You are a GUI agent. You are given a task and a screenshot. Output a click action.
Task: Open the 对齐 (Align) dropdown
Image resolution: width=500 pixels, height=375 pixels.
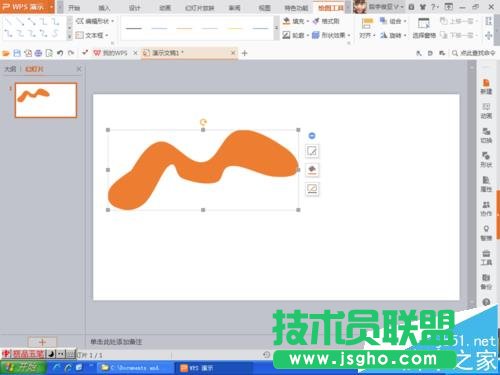pos(367,28)
